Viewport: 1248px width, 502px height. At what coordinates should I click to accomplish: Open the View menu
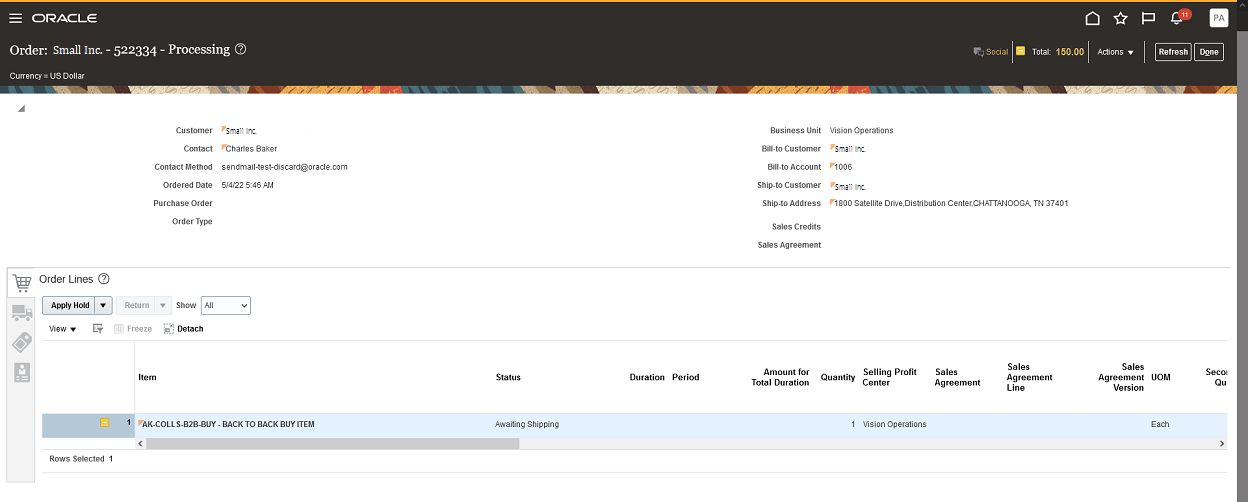coord(63,328)
